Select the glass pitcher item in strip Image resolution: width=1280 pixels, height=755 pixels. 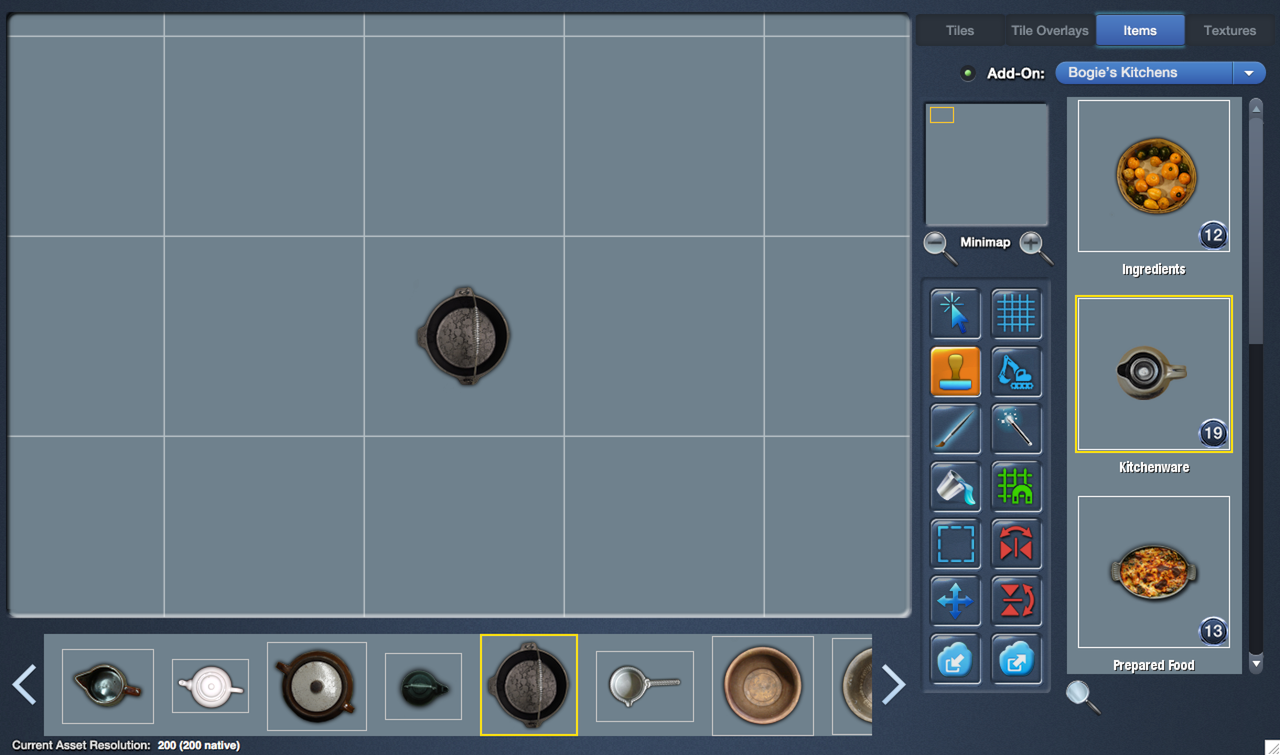108,686
